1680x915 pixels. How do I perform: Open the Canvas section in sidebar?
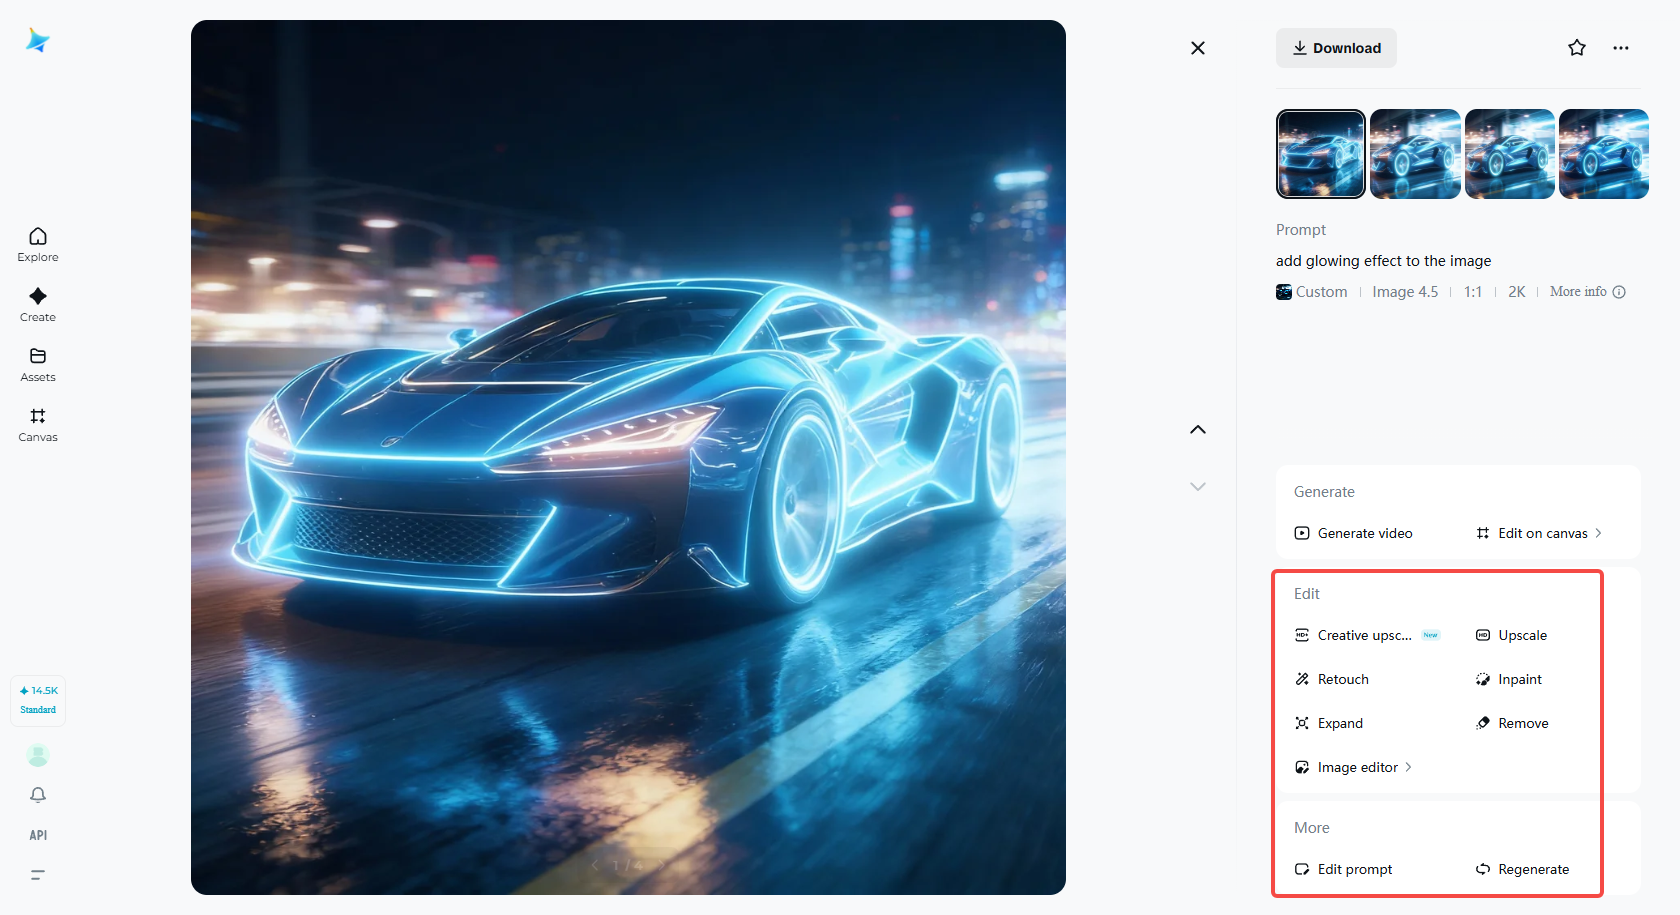click(x=38, y=425)
